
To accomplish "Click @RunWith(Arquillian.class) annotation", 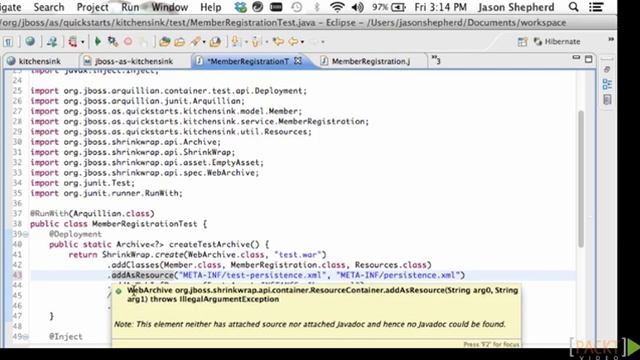I will click(x=92, y=213).
